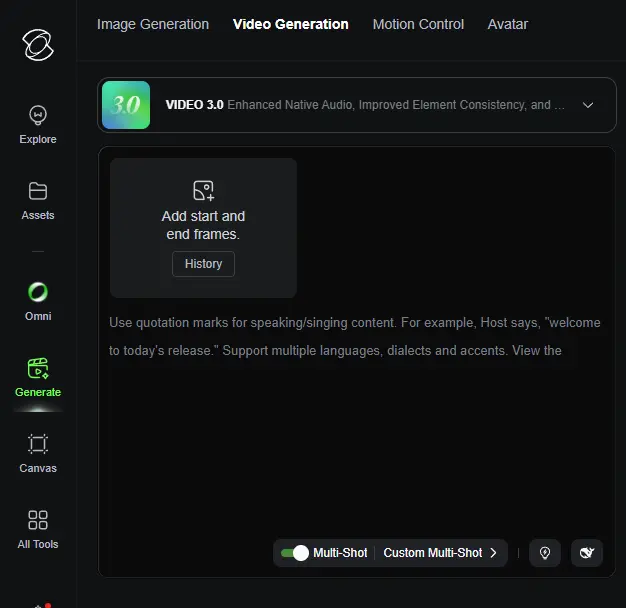Toggle the Multi-Shot switch

tap(295, 553)
